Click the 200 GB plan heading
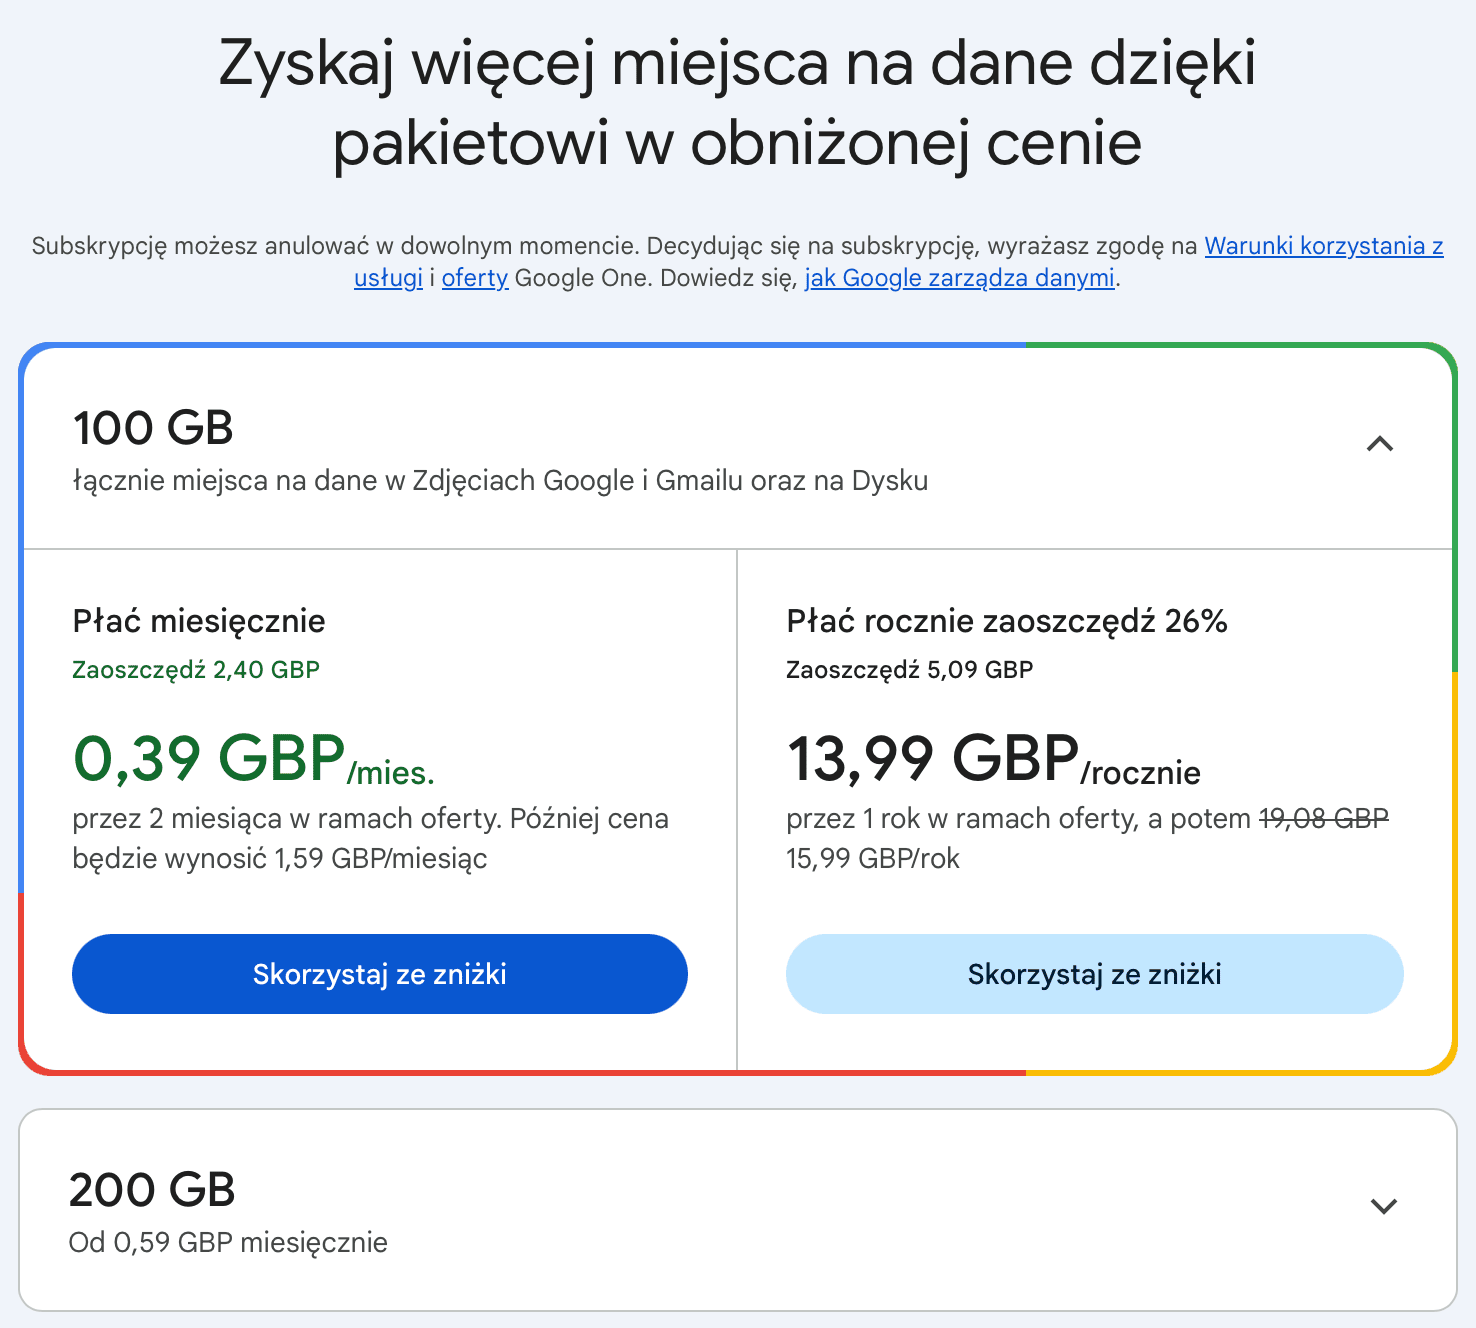Screen dimensions: 1476x1328 (x=152, y=1190)
